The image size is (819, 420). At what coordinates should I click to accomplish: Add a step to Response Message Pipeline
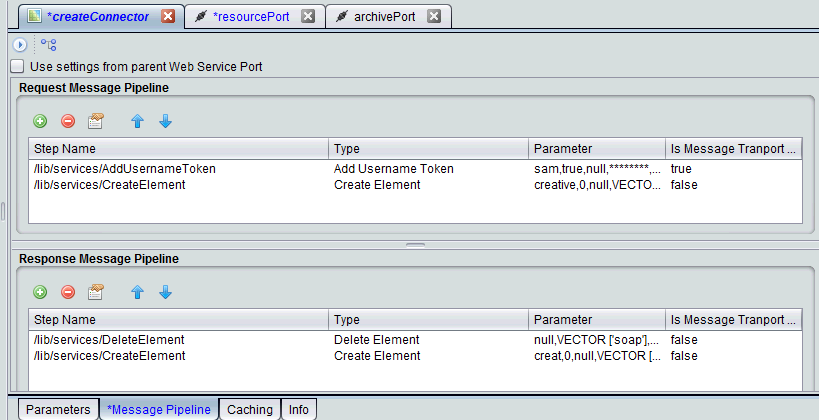tap(40, 292)
